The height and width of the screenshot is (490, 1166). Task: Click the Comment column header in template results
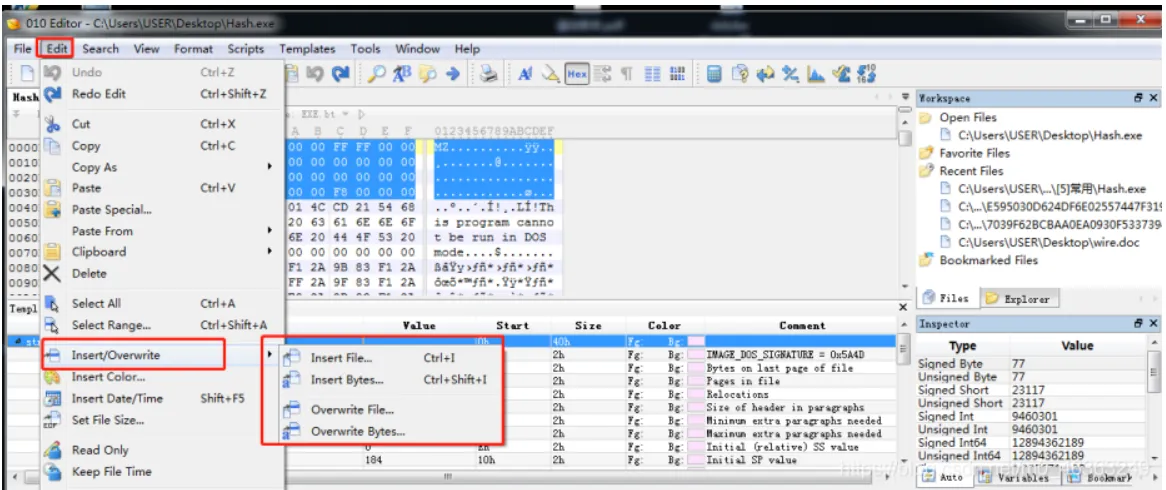click(802, 326)
